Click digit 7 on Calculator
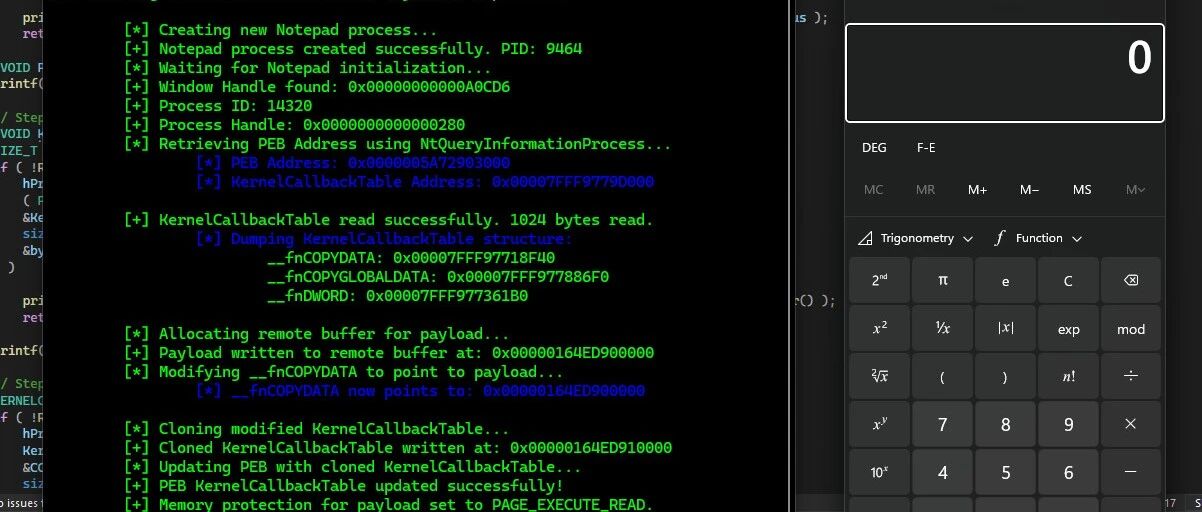The image size is (1202, 512). (x=942, y=425)
